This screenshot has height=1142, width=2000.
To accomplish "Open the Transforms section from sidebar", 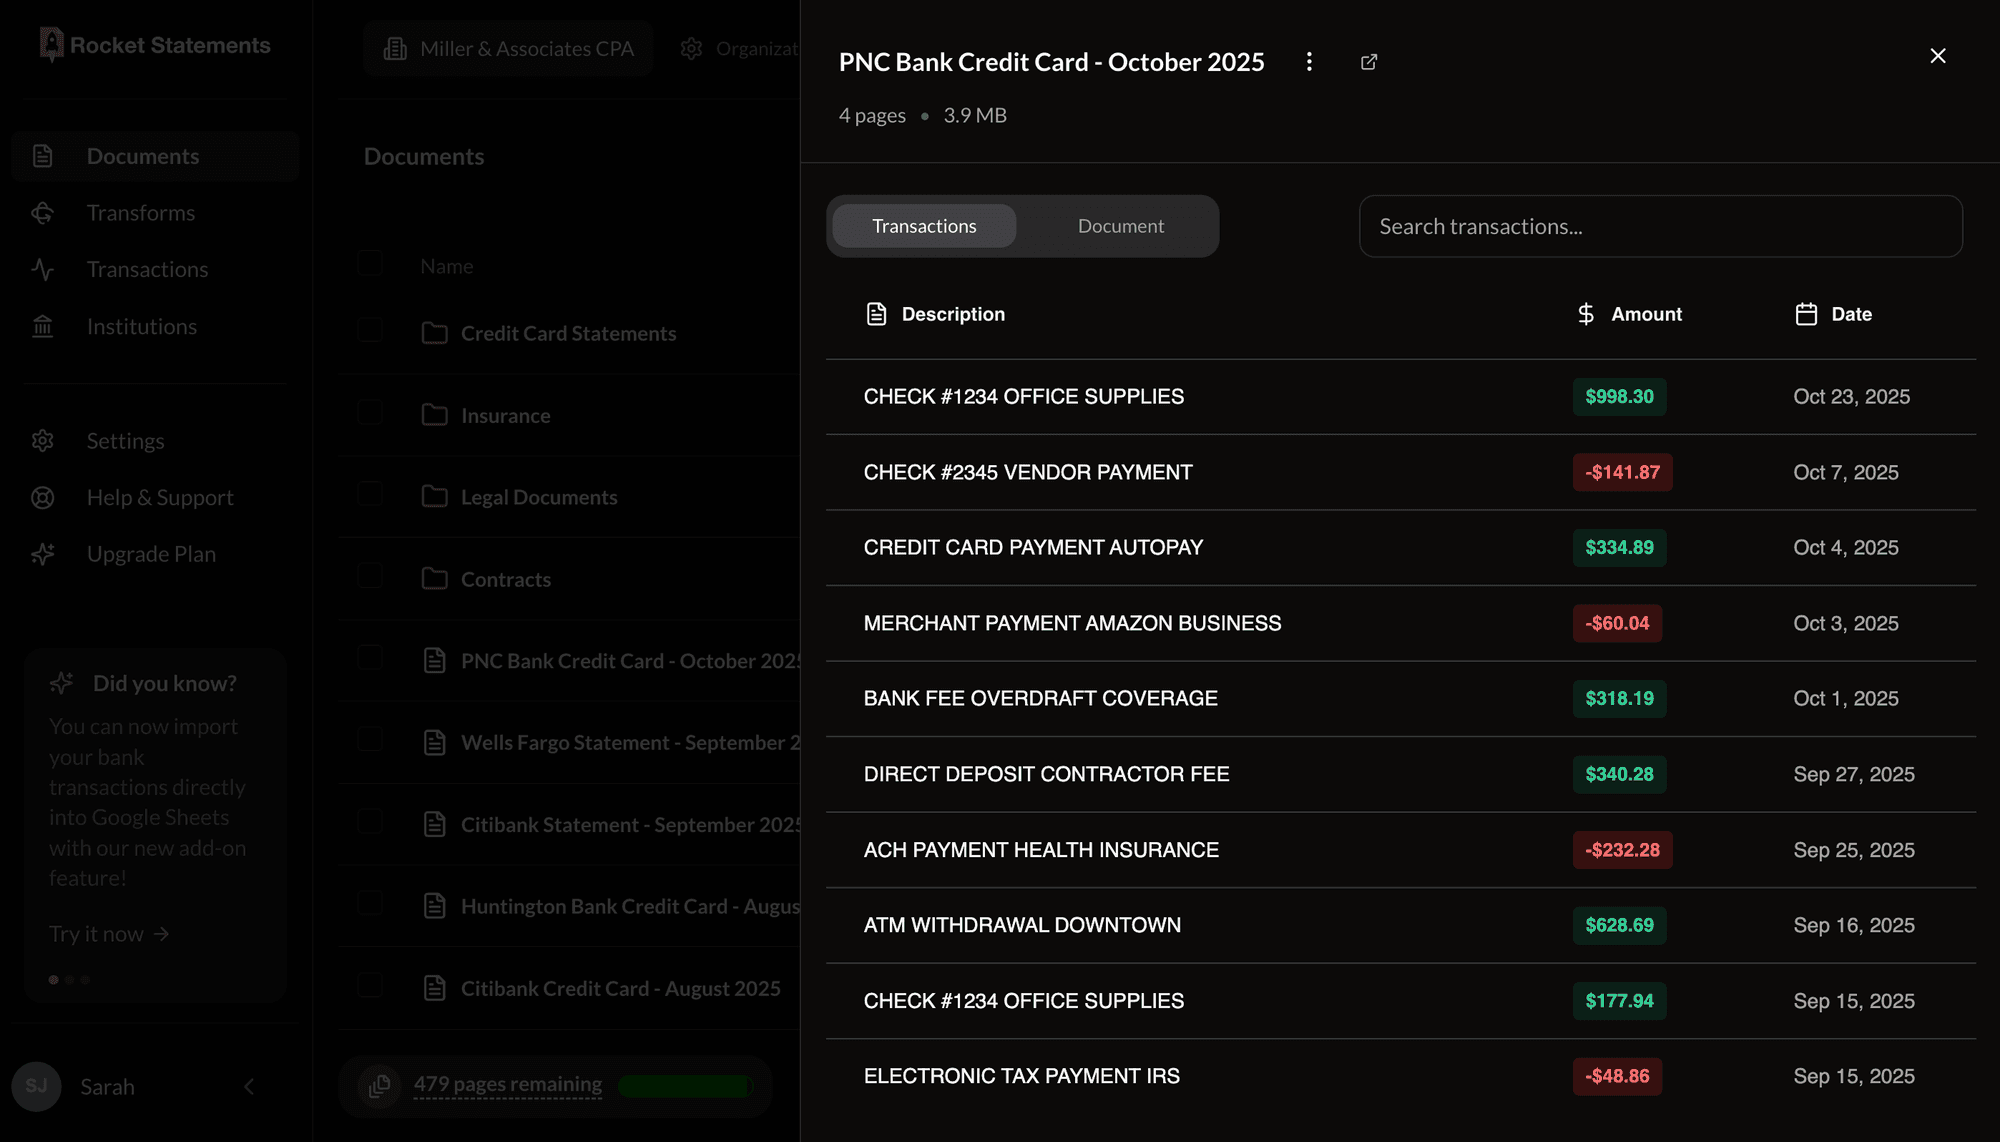I will 140,212.
